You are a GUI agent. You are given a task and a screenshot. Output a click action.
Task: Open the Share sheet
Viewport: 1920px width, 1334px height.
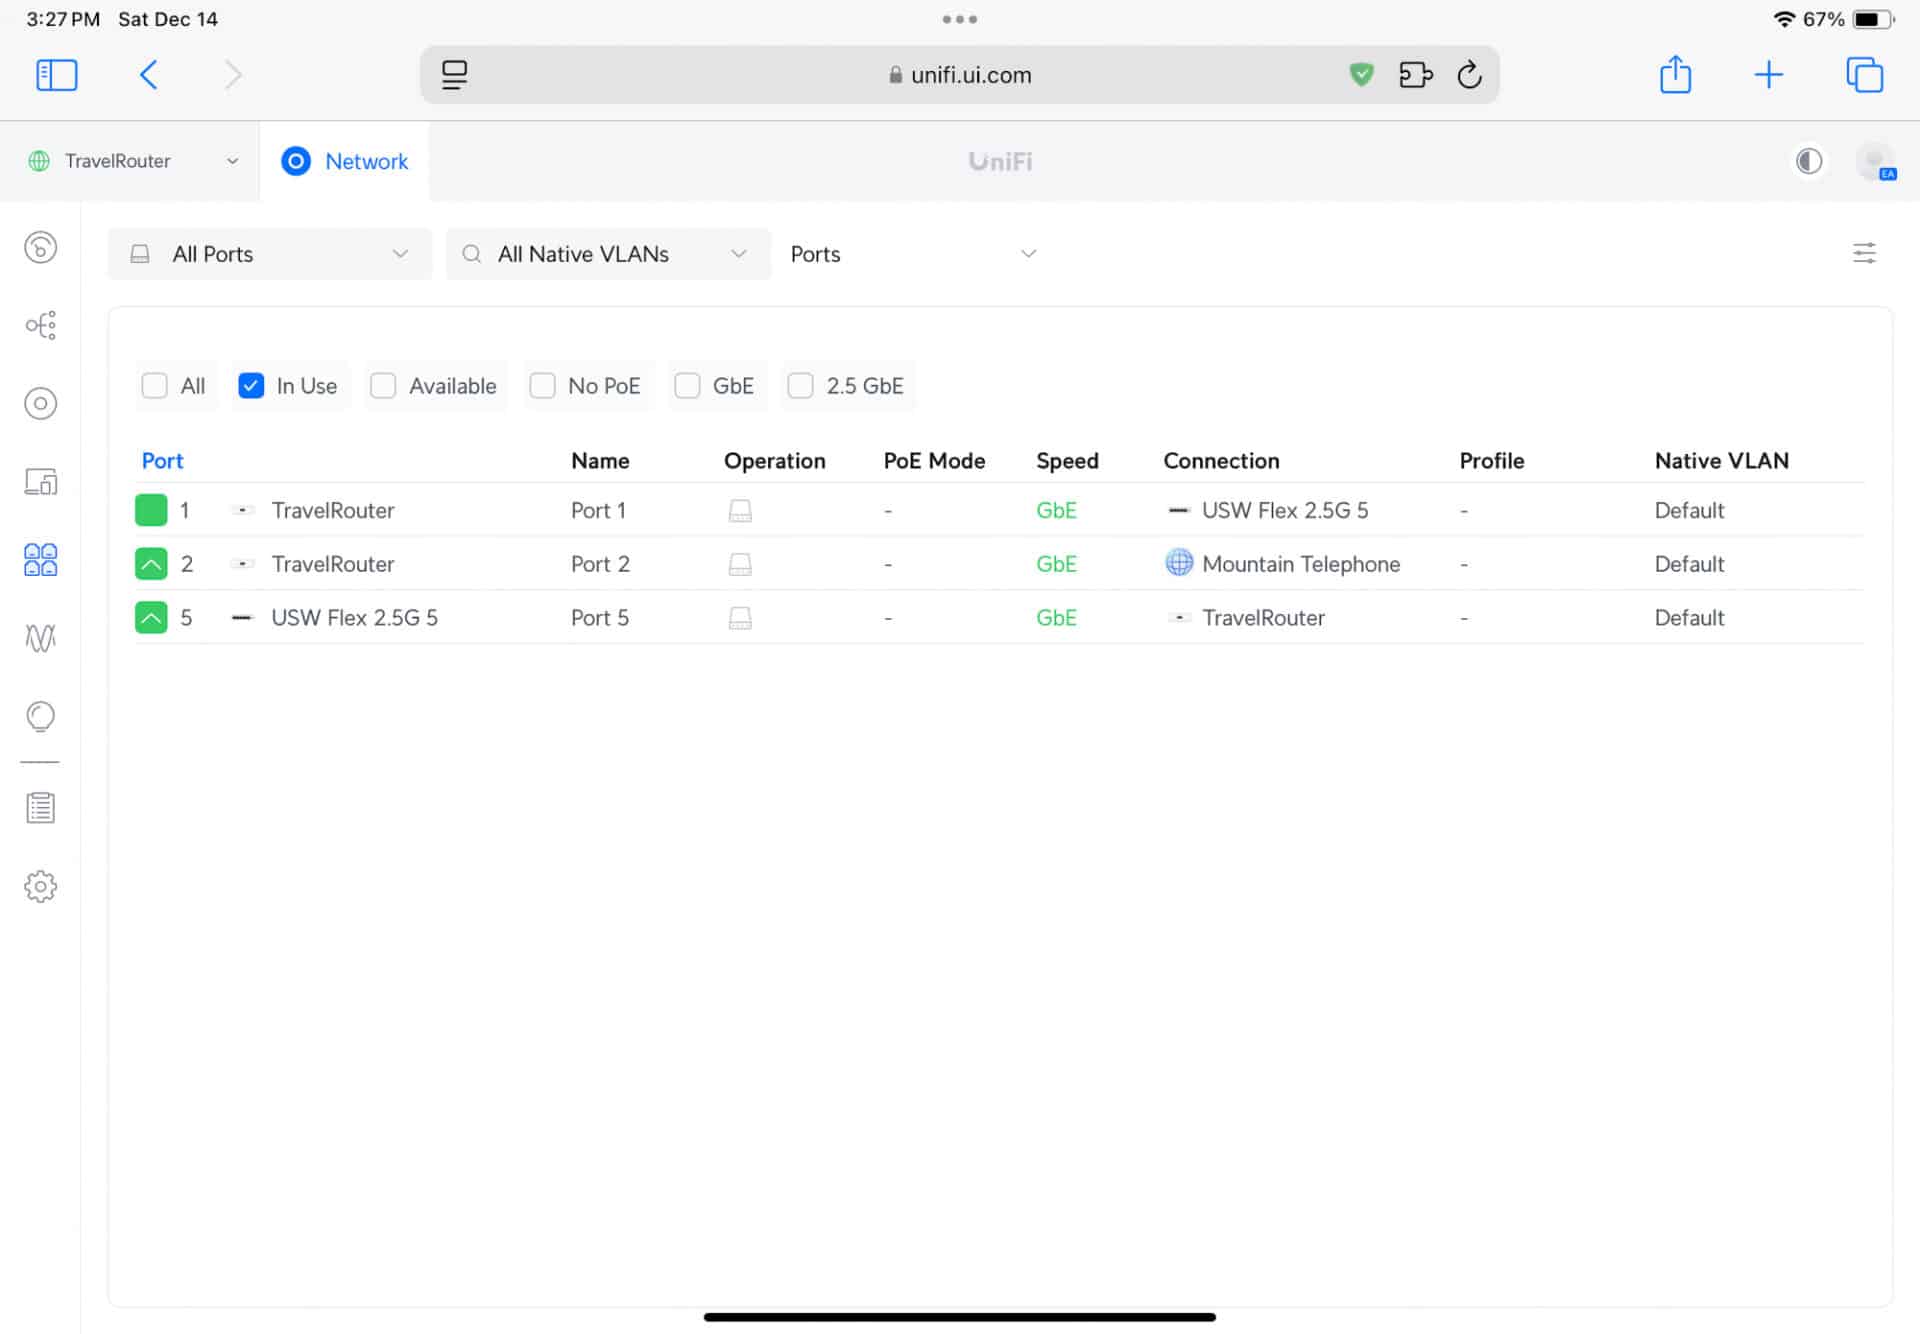(1675, 74)
